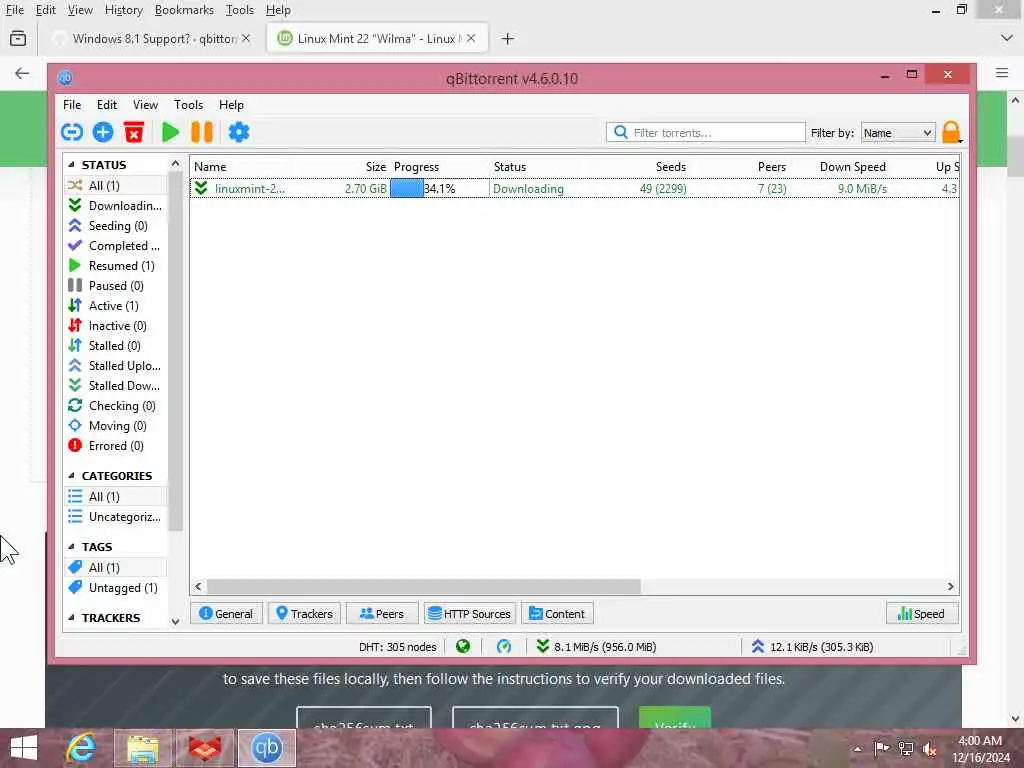Select the Uncategorized category filter

(116, 517)
